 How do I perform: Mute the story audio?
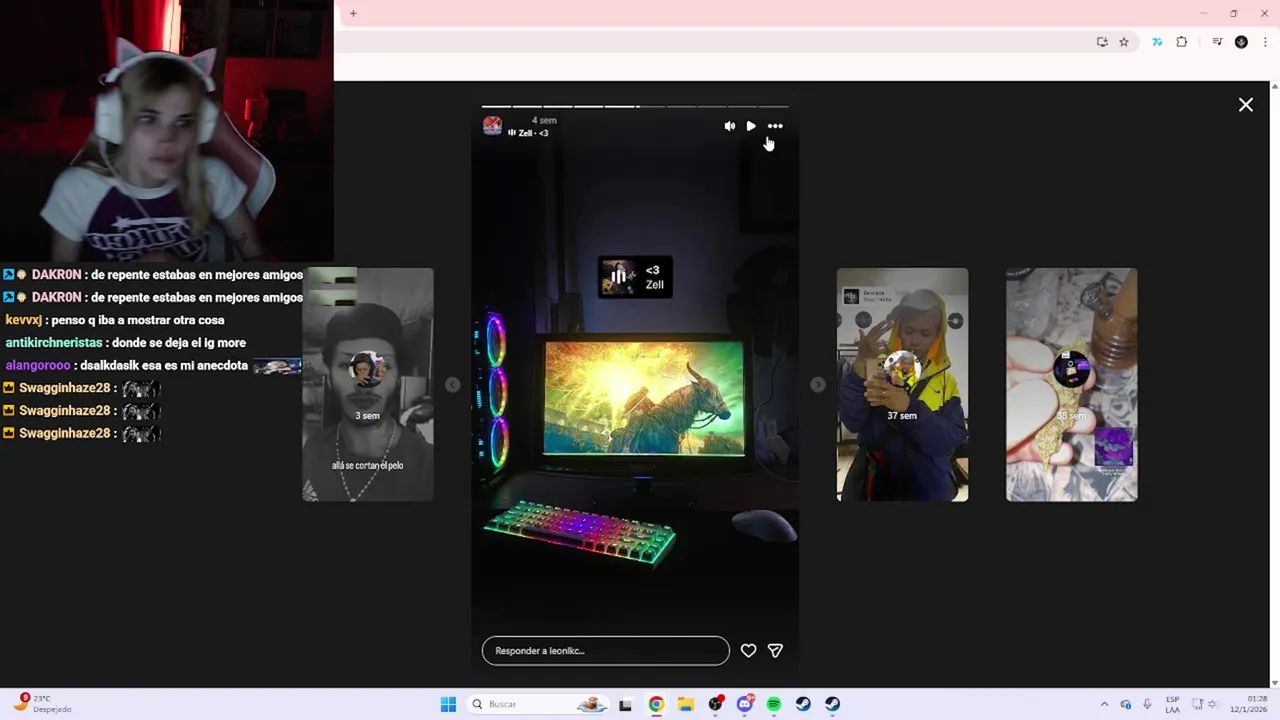click(730, 126)
